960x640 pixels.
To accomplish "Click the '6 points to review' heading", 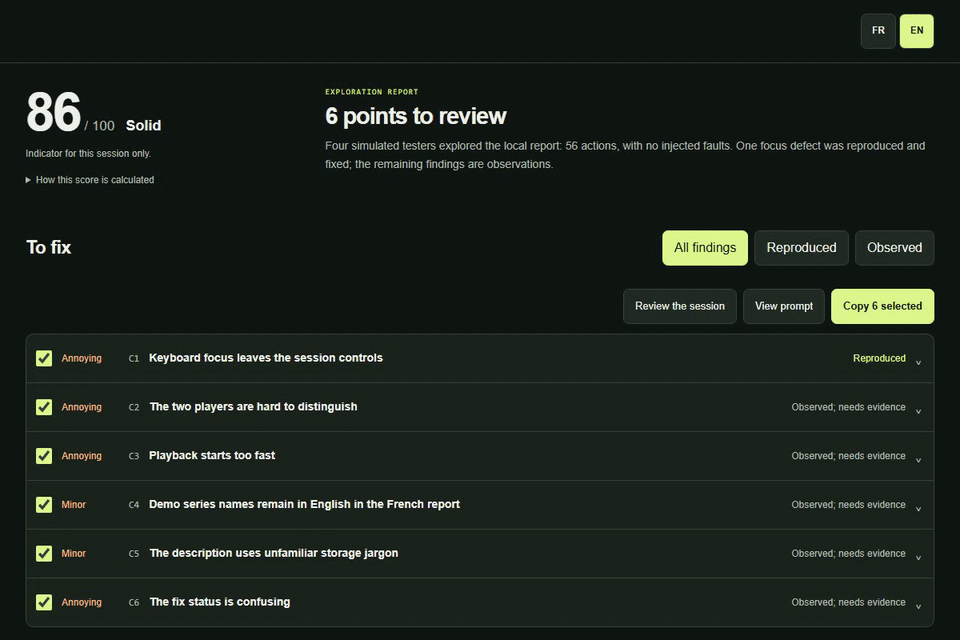I will point(416,116).
